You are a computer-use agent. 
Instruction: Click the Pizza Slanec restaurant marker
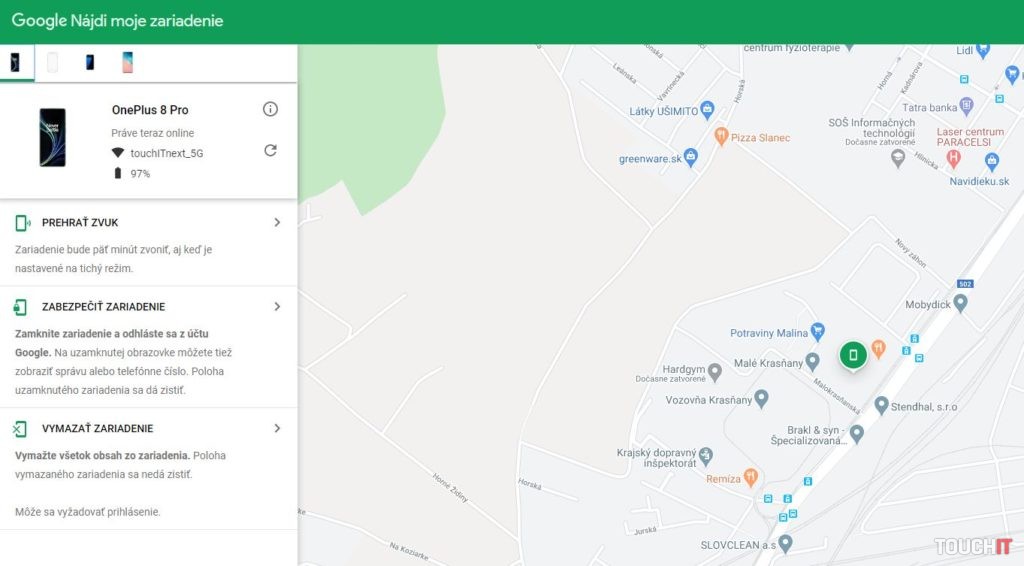720,136
